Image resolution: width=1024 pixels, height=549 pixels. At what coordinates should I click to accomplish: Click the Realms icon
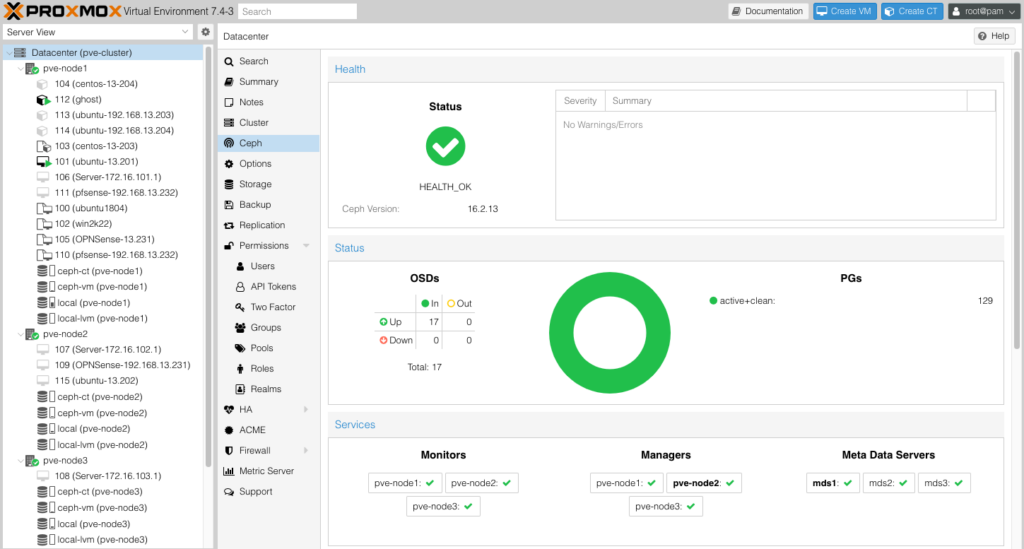240,389
